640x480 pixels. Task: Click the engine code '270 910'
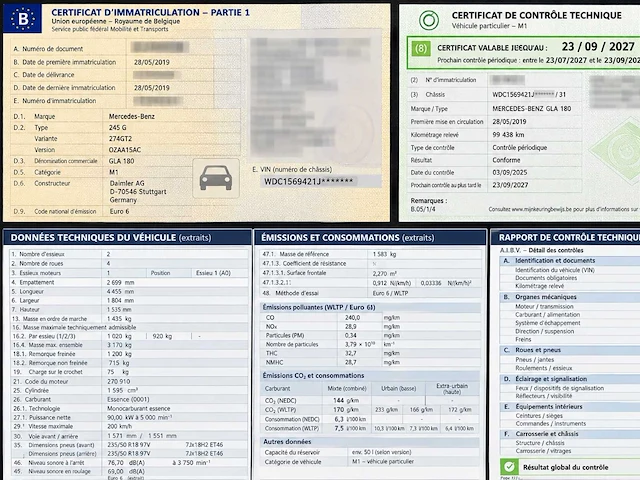click(x=118, y=381)
